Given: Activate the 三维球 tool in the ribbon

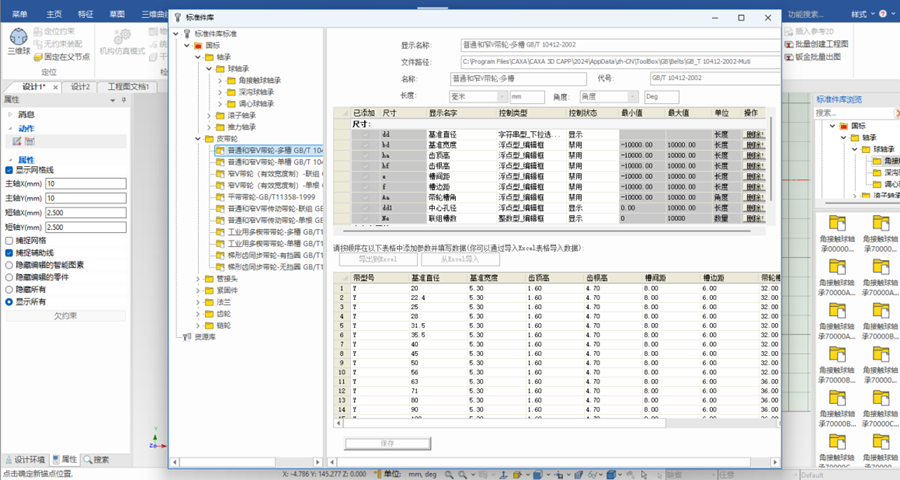Looking at the screenshot, I should (18, 41).
